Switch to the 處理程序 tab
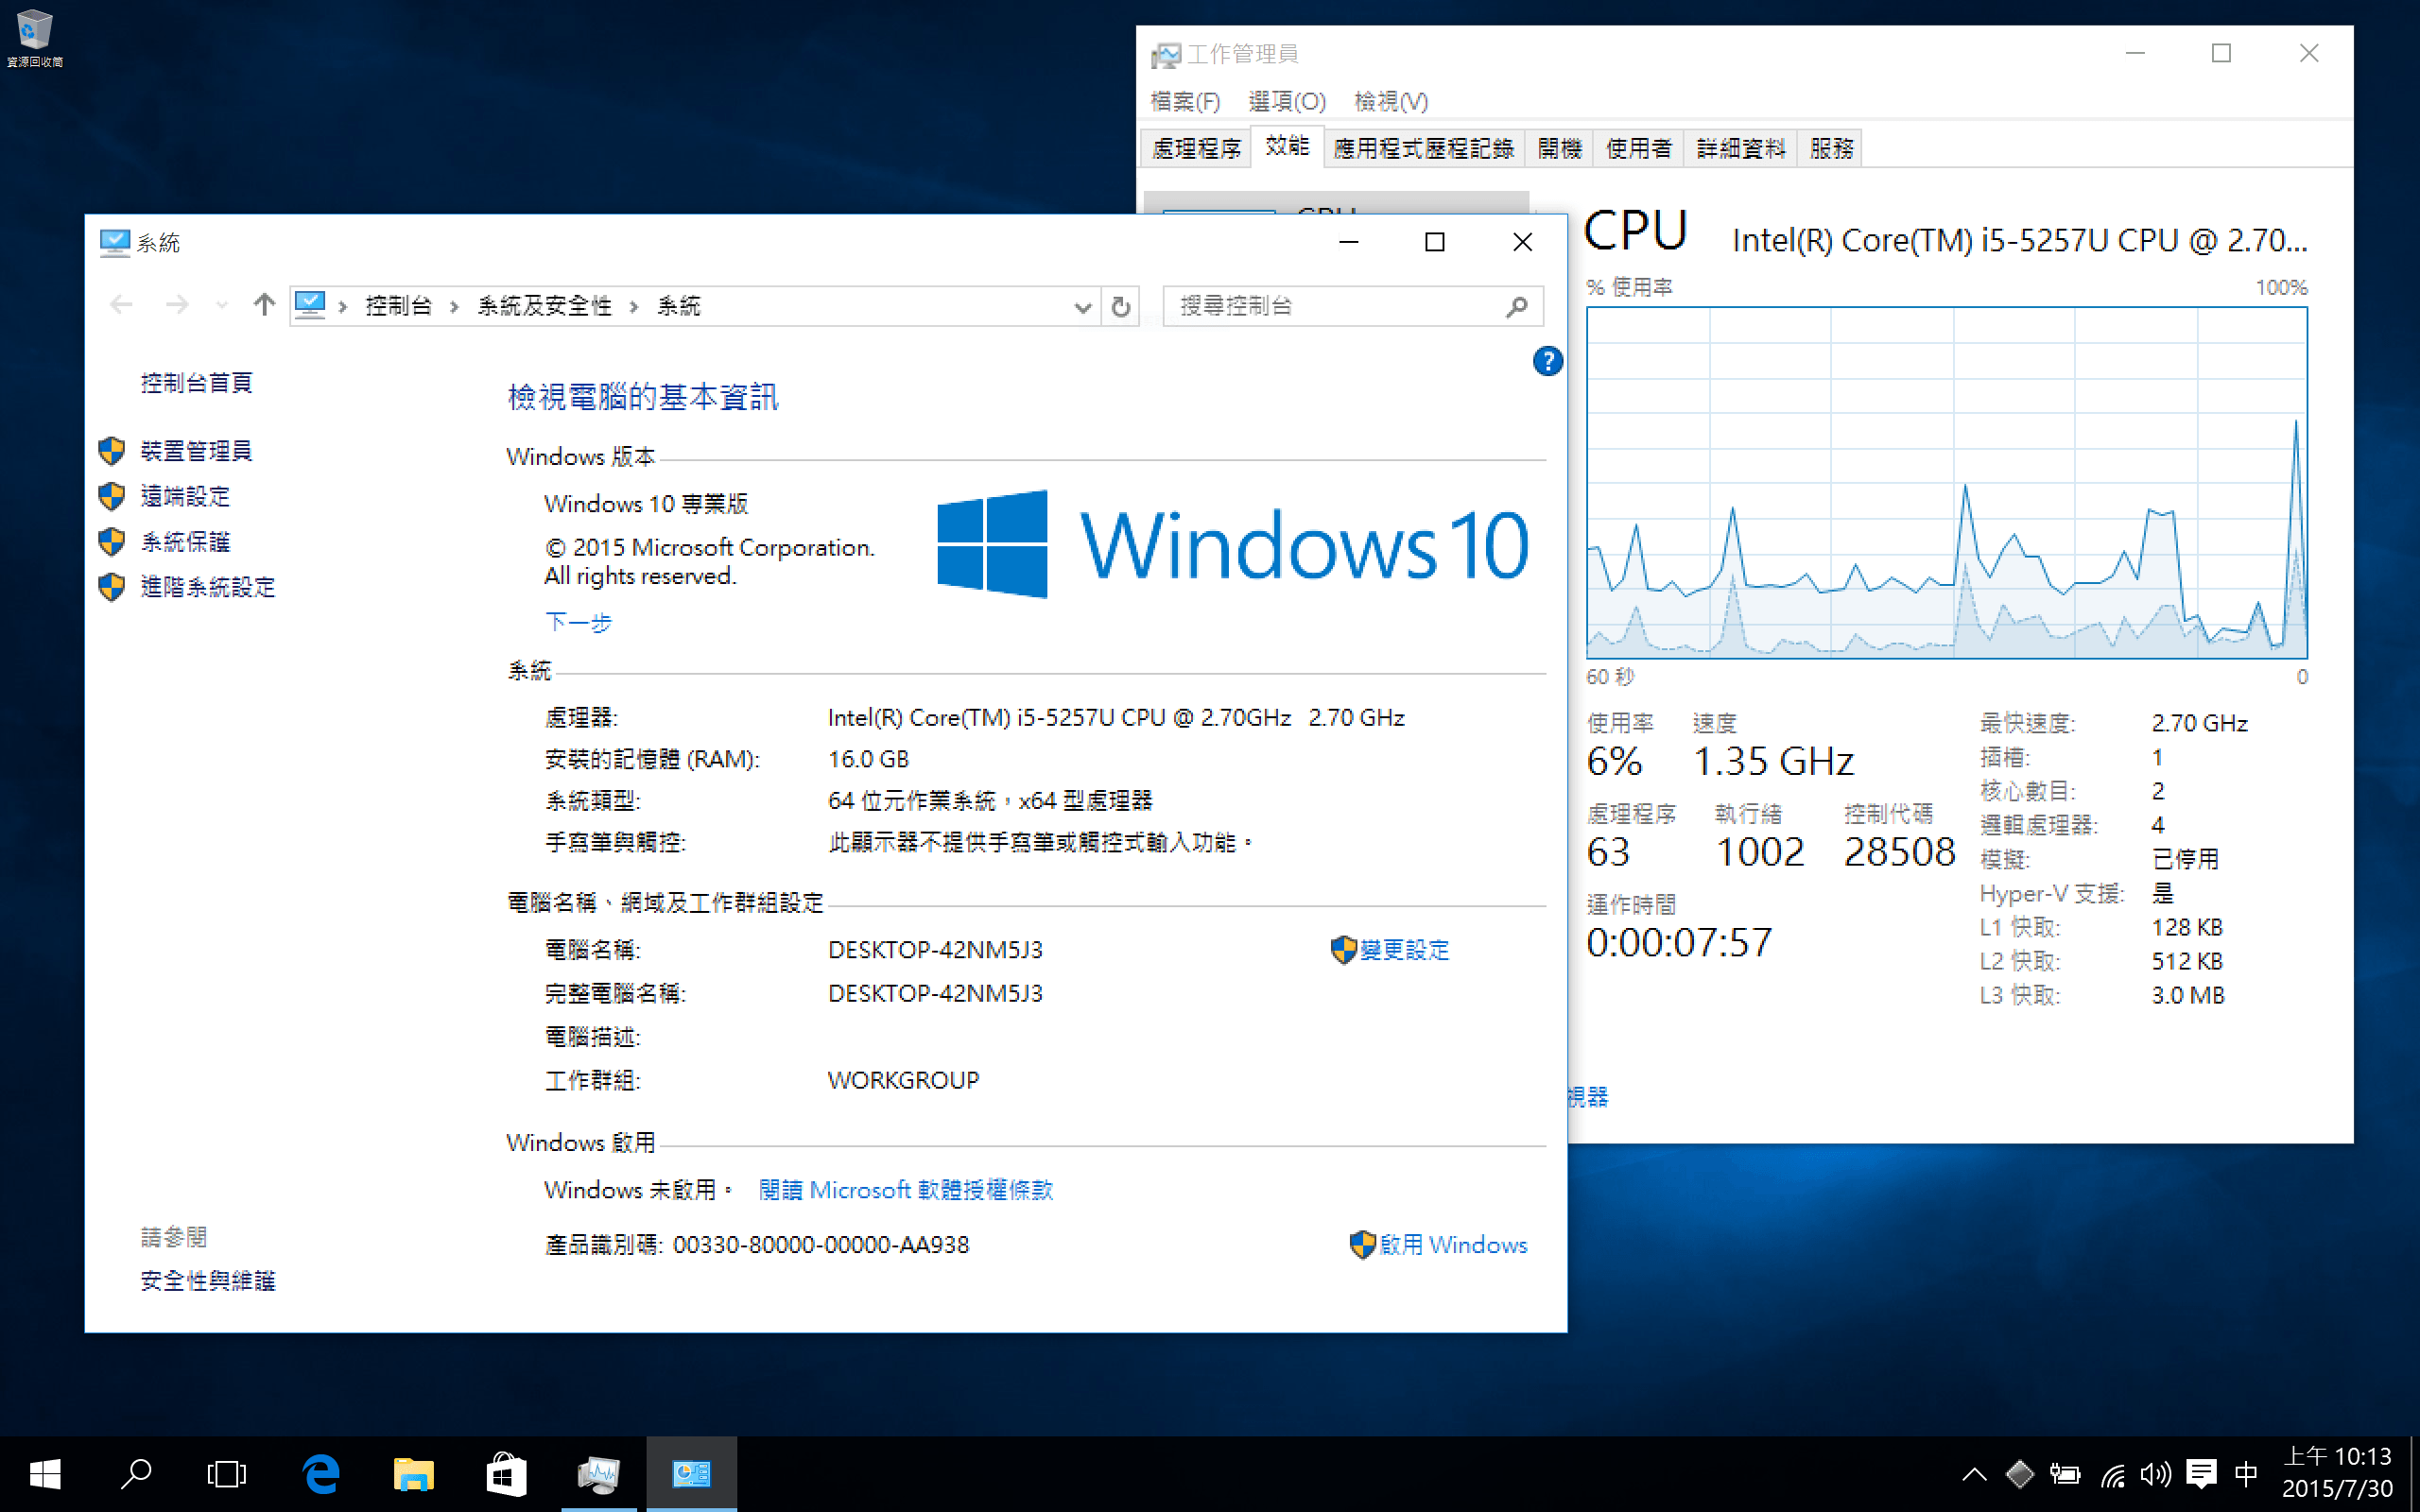 click(1196, 148)
